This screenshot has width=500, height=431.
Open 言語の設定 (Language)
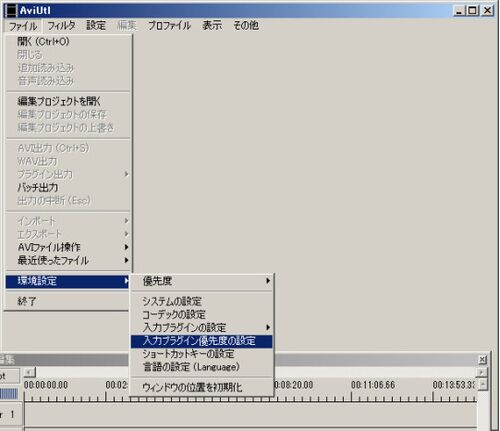coord(202,367)
